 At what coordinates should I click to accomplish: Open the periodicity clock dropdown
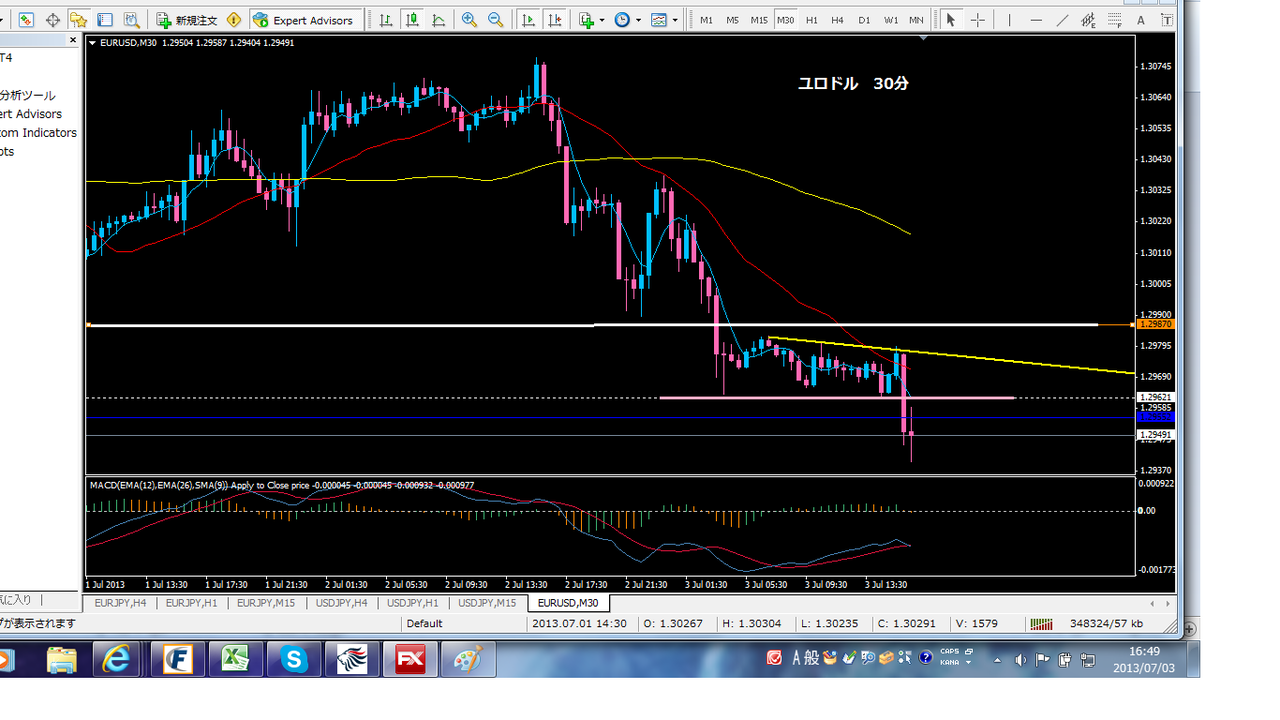pos(626,20)
